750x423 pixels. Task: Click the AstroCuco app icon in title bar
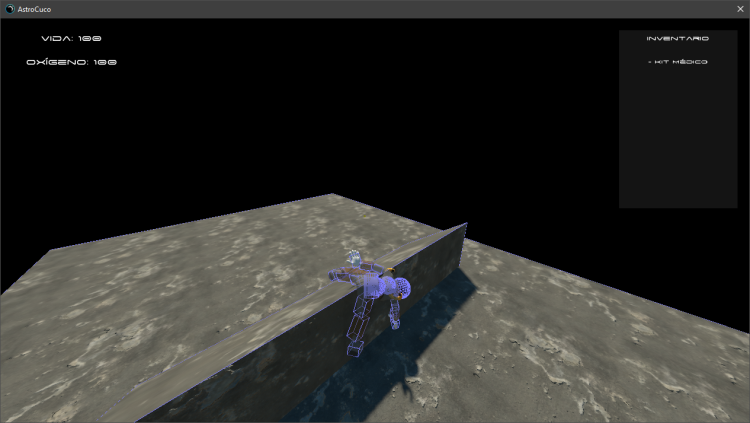pyautogui.click(x=10, y=8)
